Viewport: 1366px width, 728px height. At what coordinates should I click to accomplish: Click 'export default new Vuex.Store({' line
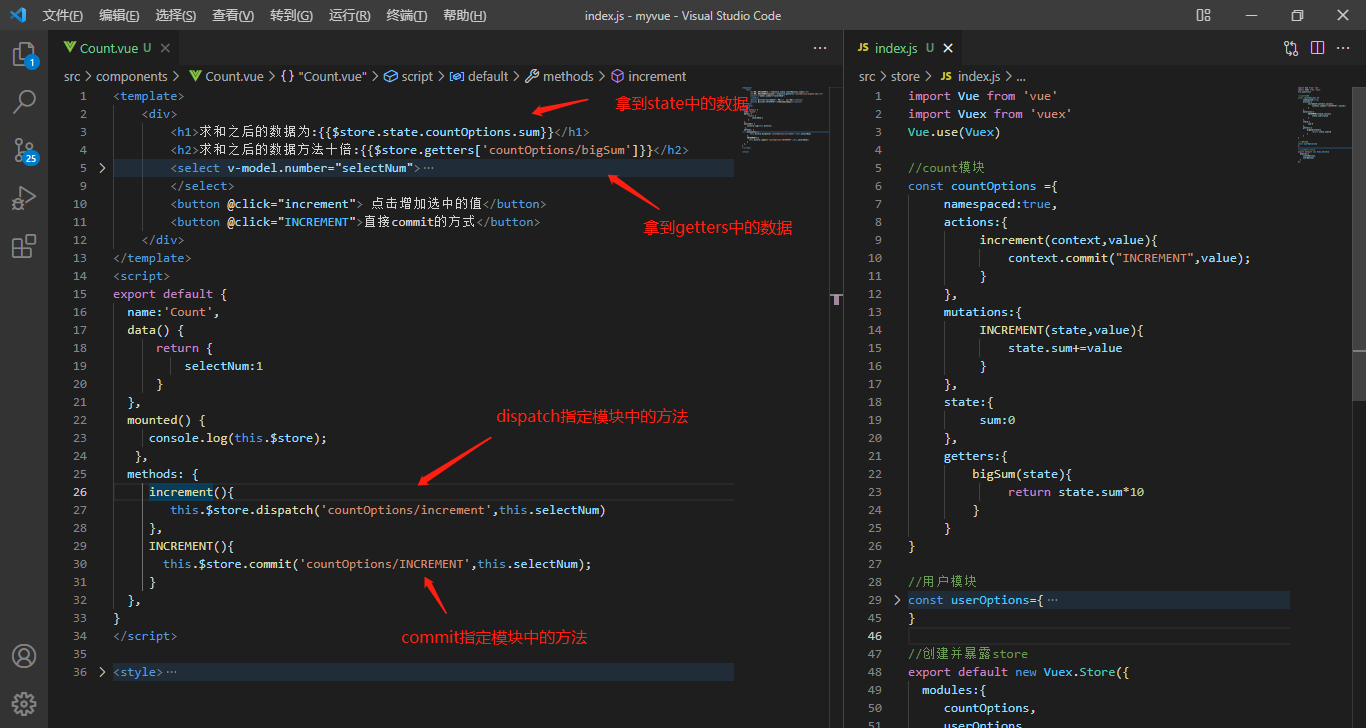point(1018,672)
